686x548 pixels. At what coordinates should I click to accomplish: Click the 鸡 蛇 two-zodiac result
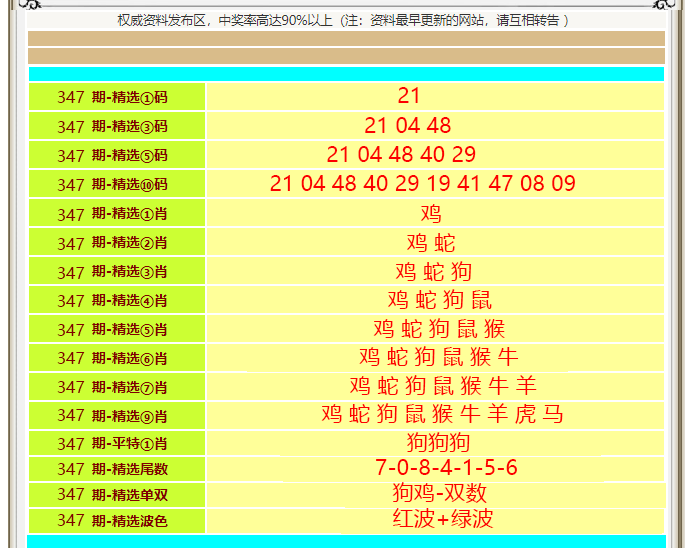pos(431,243)
